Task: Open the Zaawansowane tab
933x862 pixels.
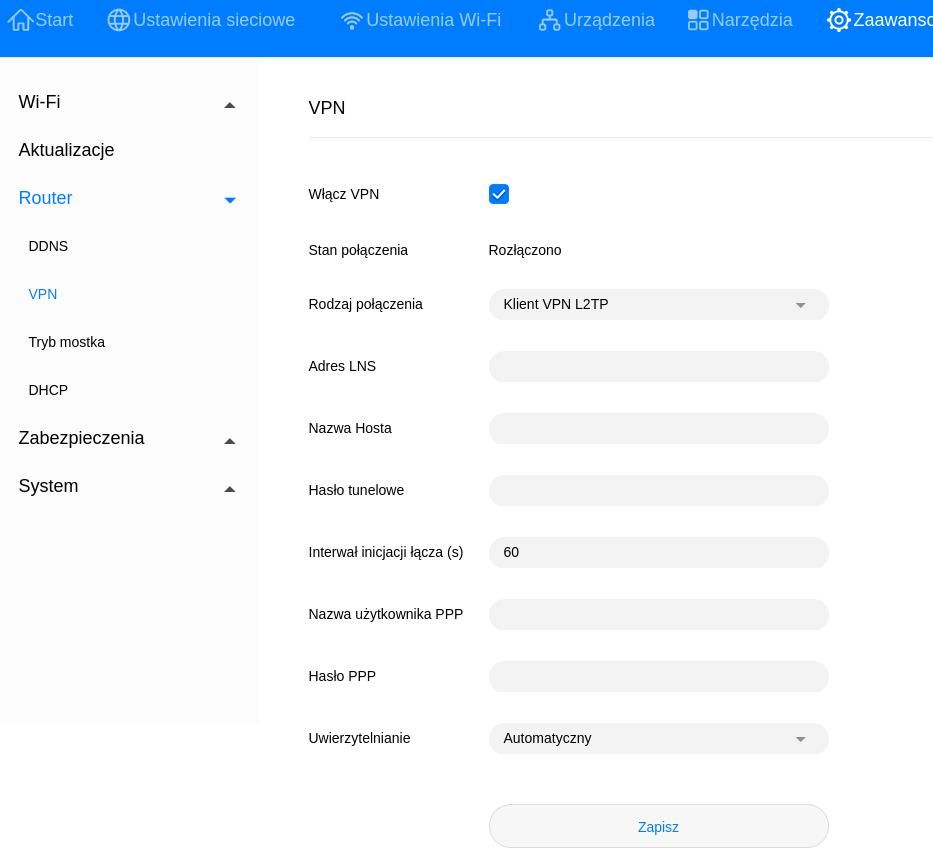Action: point(880,20)
